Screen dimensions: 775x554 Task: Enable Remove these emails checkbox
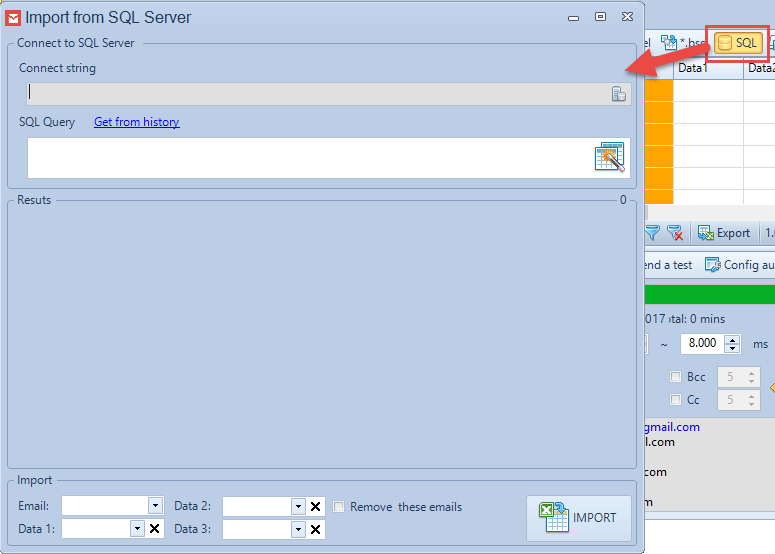click(339, 507)
